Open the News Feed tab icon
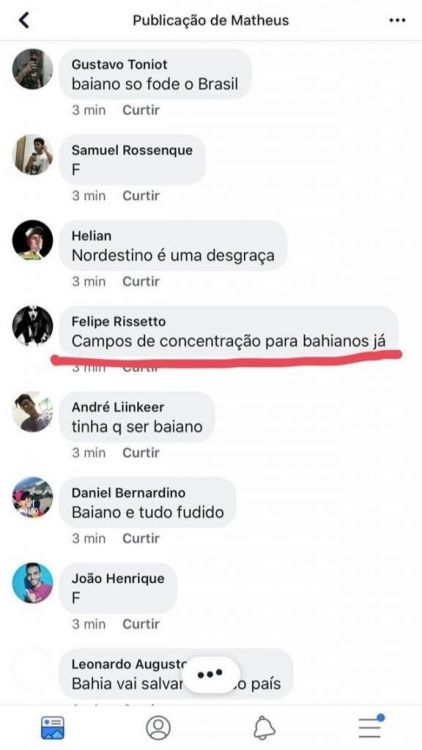This screenshot has height=750, width=422. coord(53,728)
